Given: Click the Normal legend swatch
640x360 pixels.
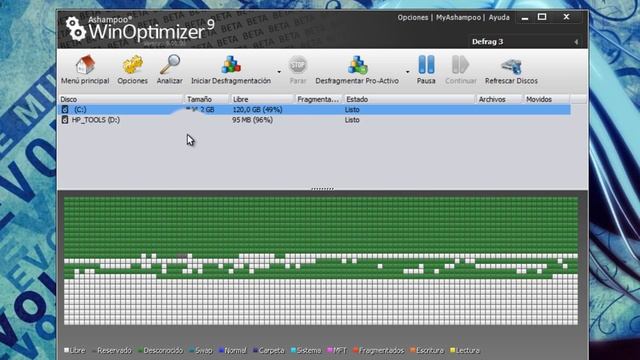Looking at the screenshot, I should 222,350.
